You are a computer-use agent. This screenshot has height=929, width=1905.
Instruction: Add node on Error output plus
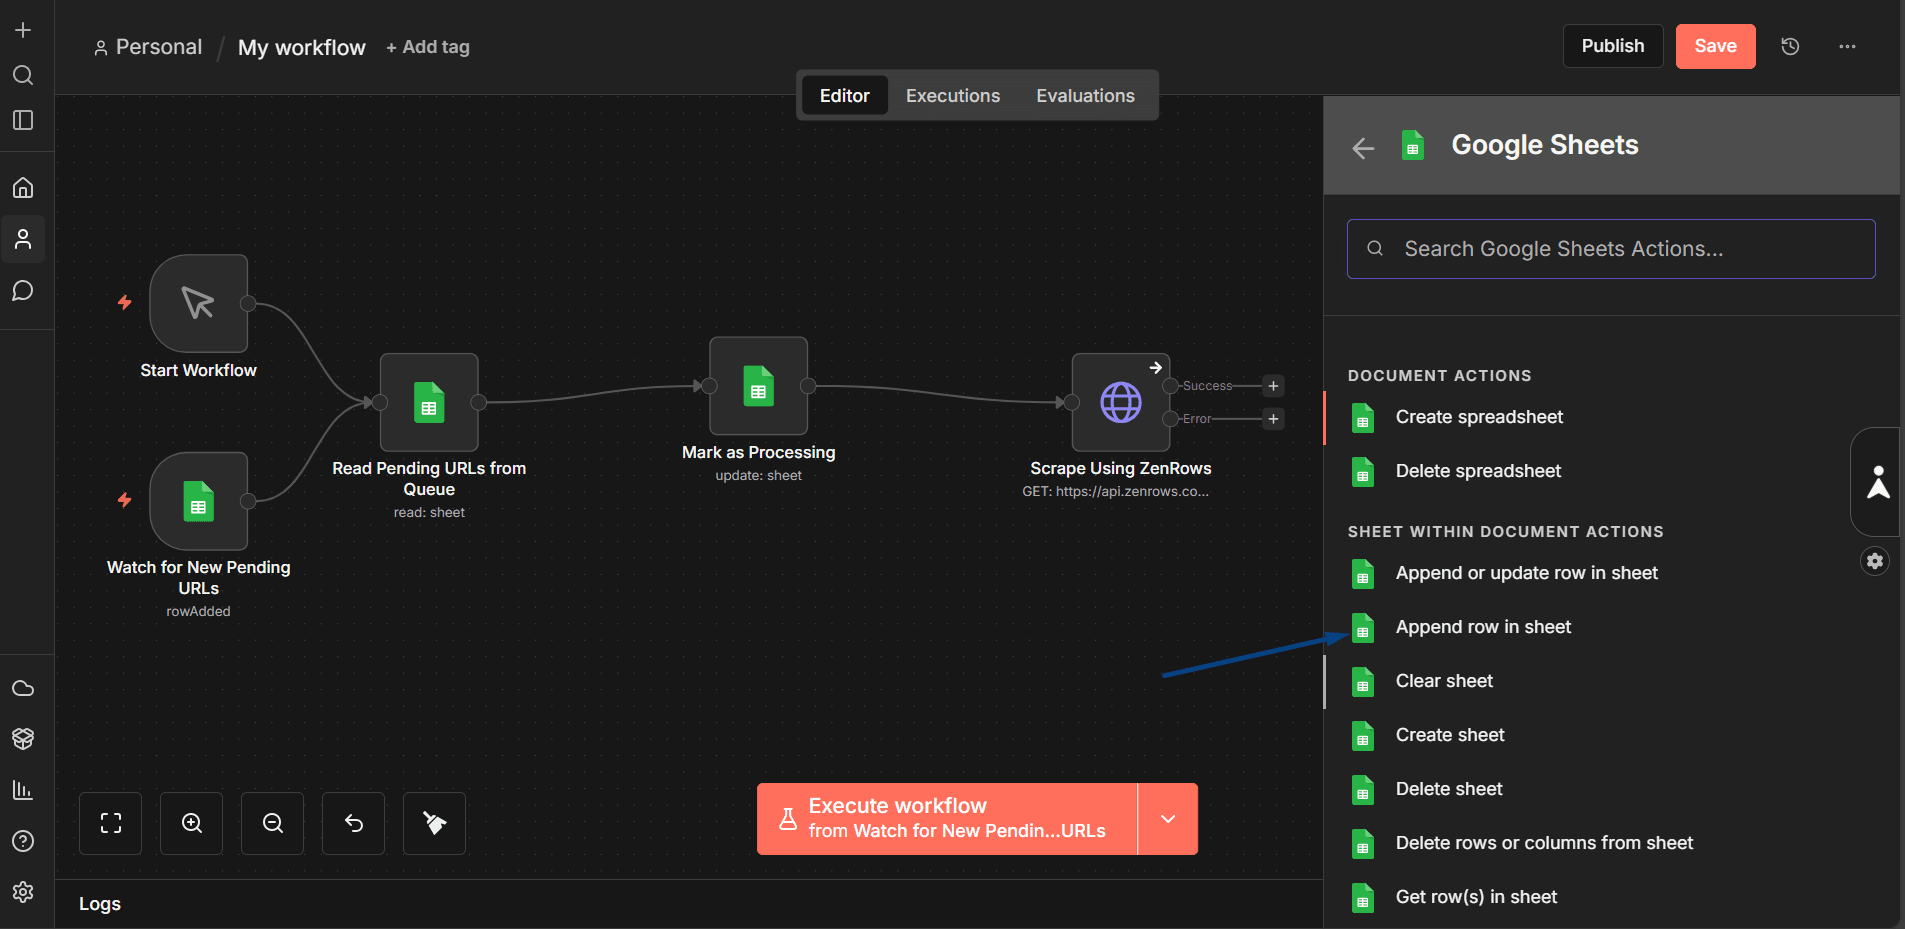pyautogui.click(x=1273, y=419)
